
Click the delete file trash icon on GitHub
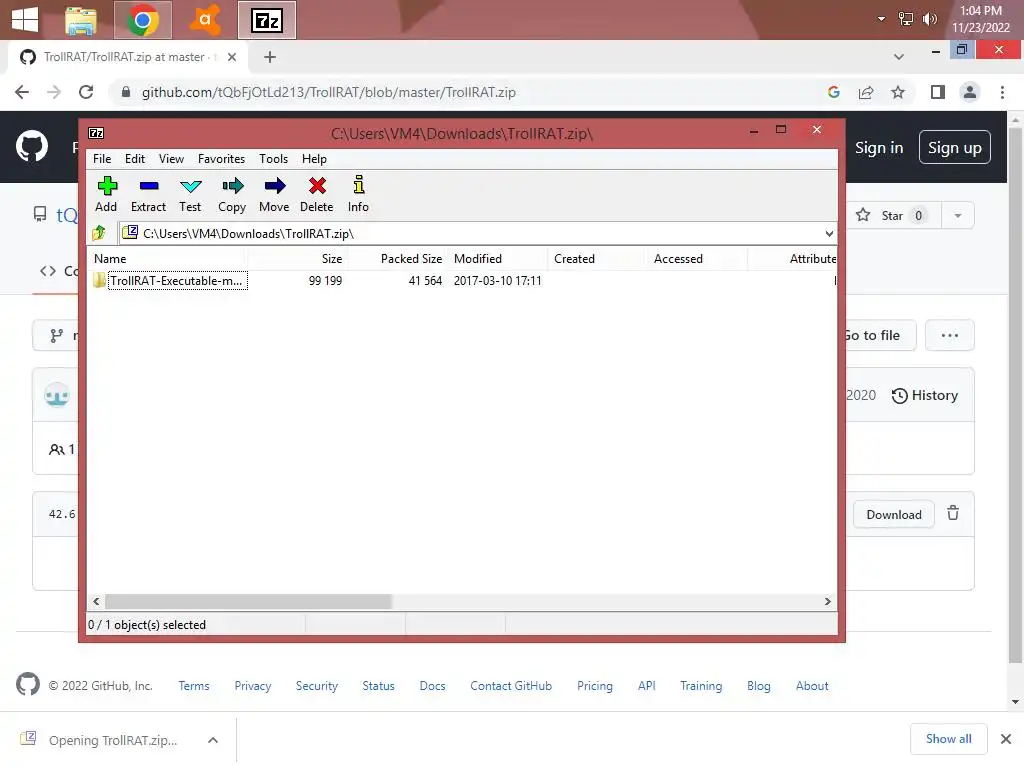953,513
